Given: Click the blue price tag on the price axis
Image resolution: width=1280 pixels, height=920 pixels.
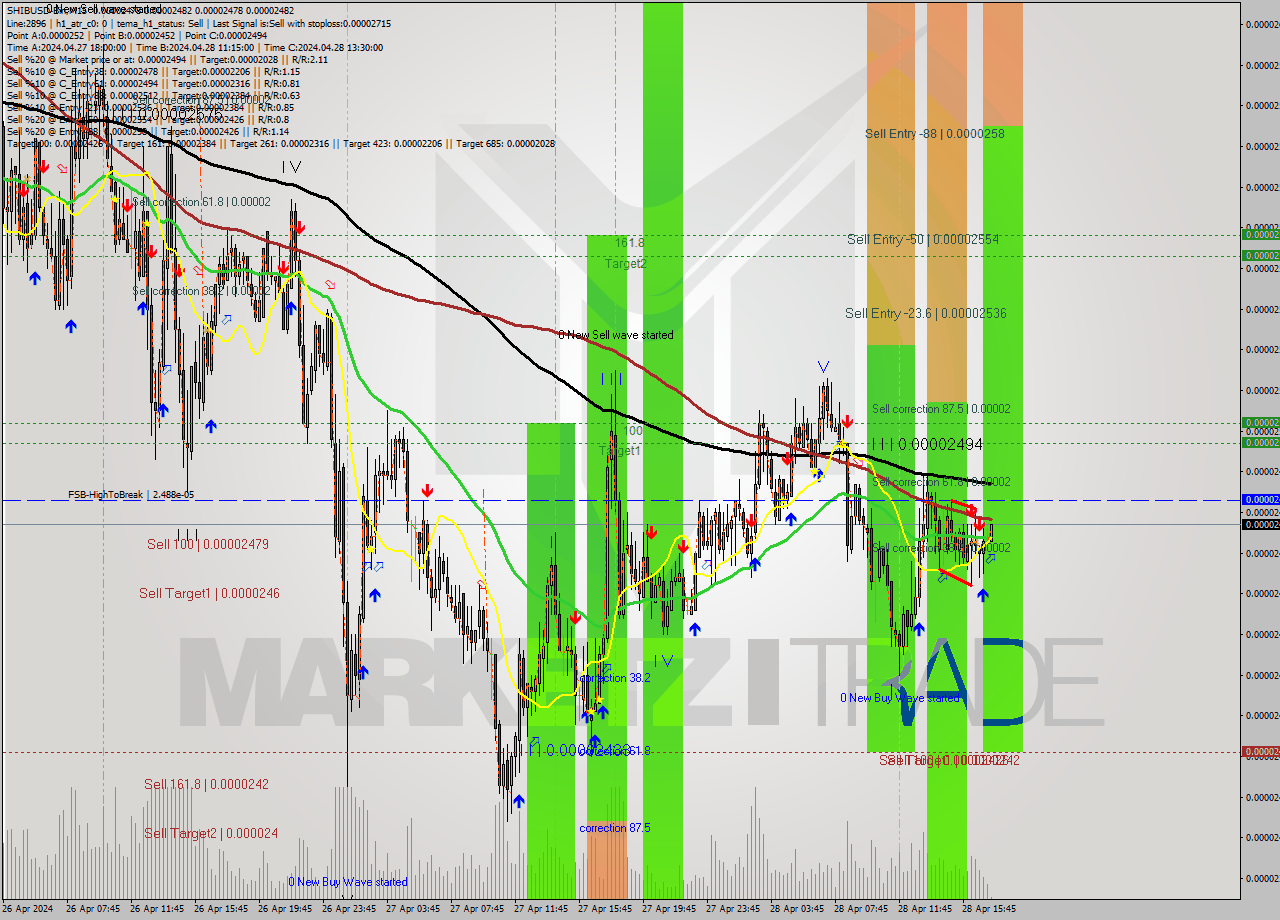Looking at the screenshot, I should (x=1260, y=499).
